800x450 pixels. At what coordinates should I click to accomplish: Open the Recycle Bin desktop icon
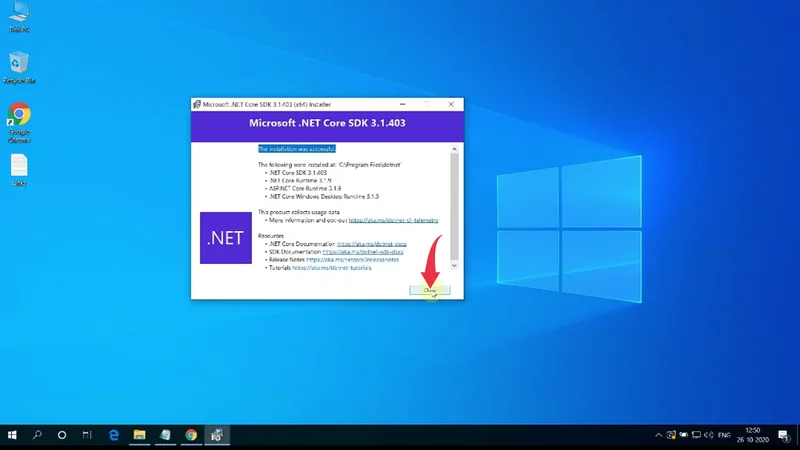(x=18, y=66)
